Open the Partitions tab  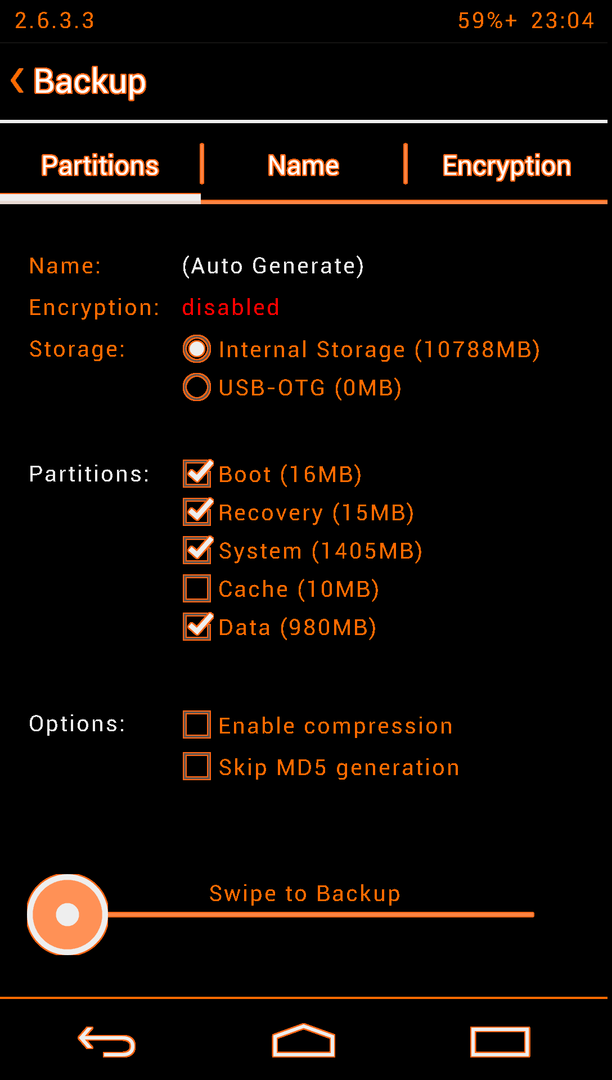(100, 166)
